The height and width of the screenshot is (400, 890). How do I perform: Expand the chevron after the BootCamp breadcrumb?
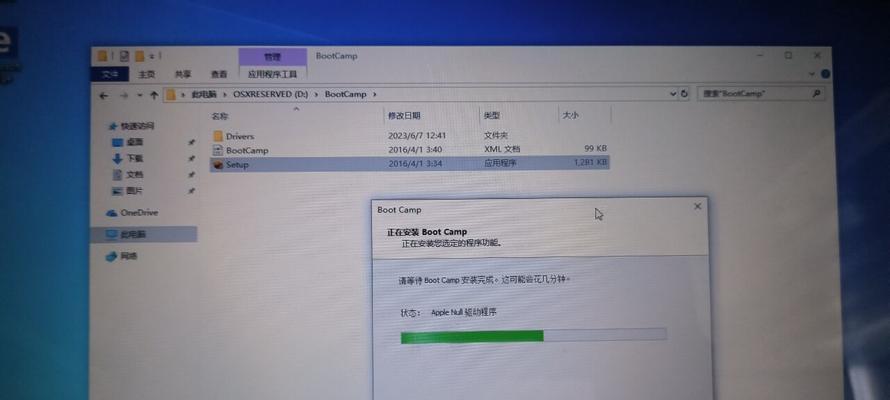point(375,94)
